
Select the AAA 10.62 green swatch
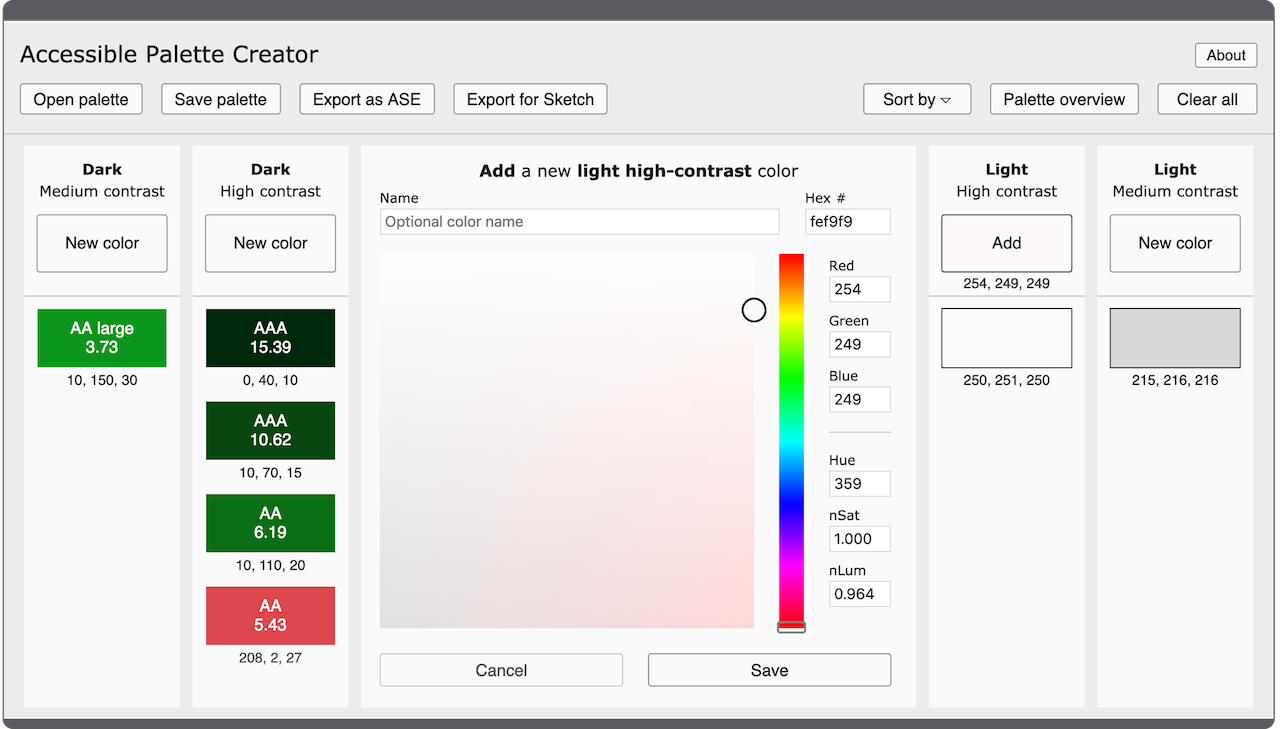click(270, 430)
